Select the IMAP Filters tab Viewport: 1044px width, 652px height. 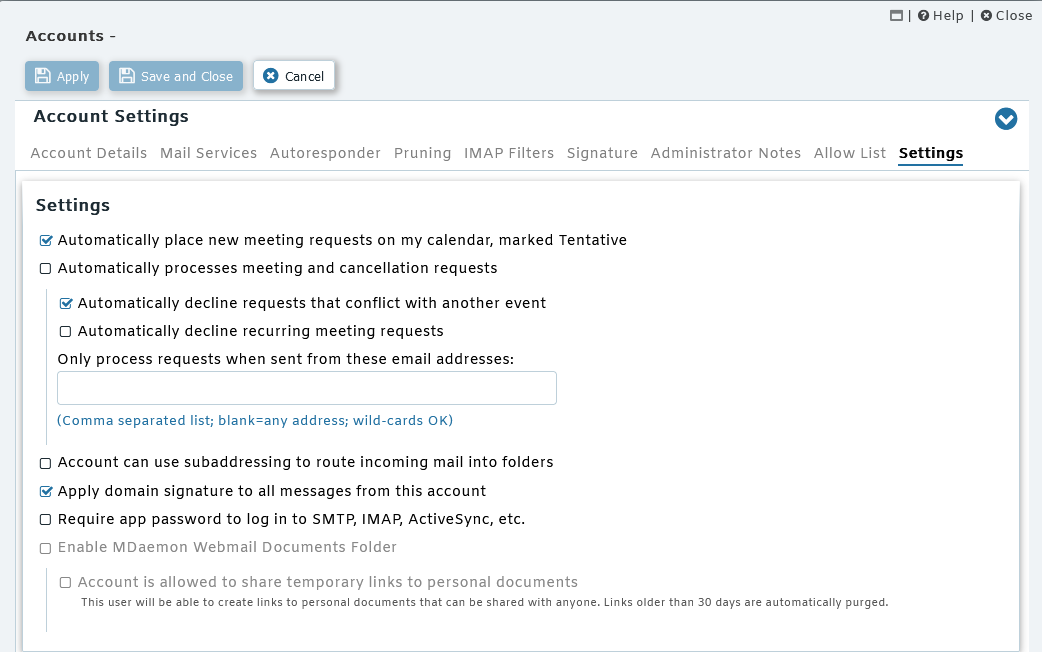tap(508, 153)
